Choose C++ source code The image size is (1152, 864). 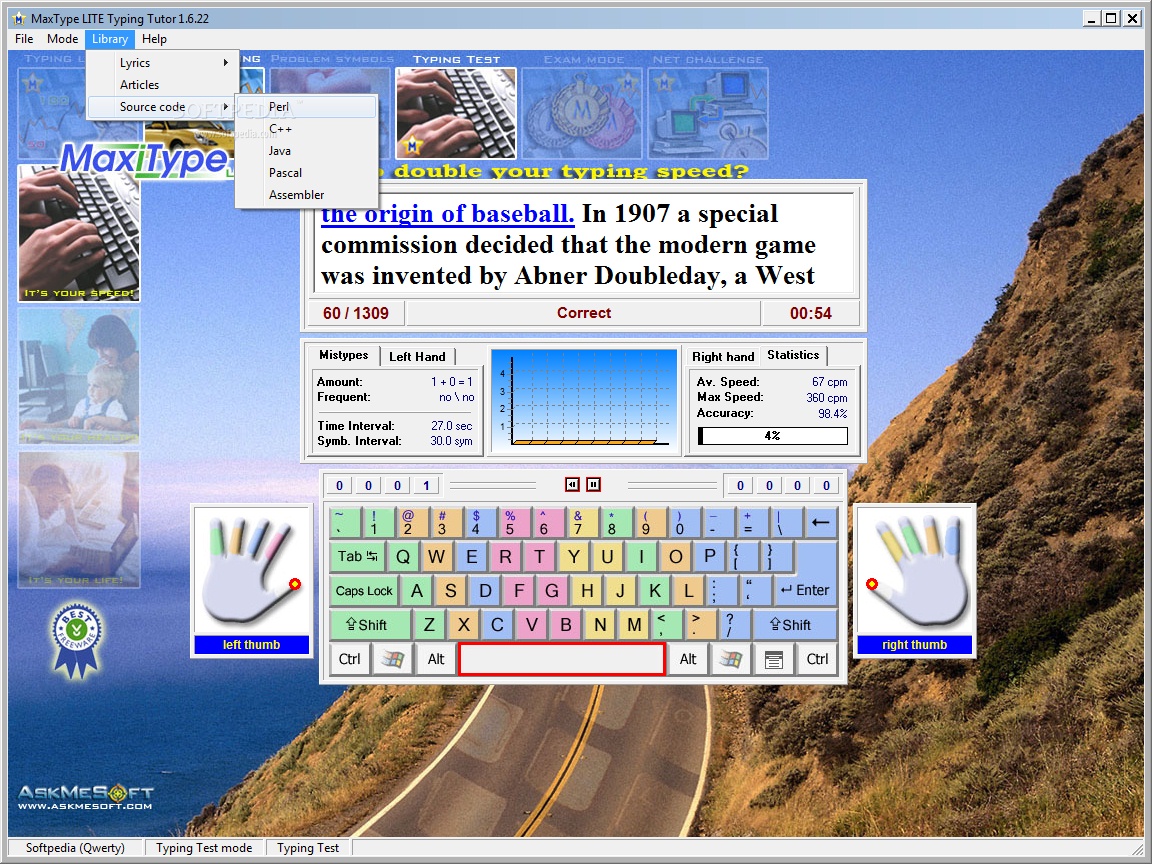click(306, 129)
